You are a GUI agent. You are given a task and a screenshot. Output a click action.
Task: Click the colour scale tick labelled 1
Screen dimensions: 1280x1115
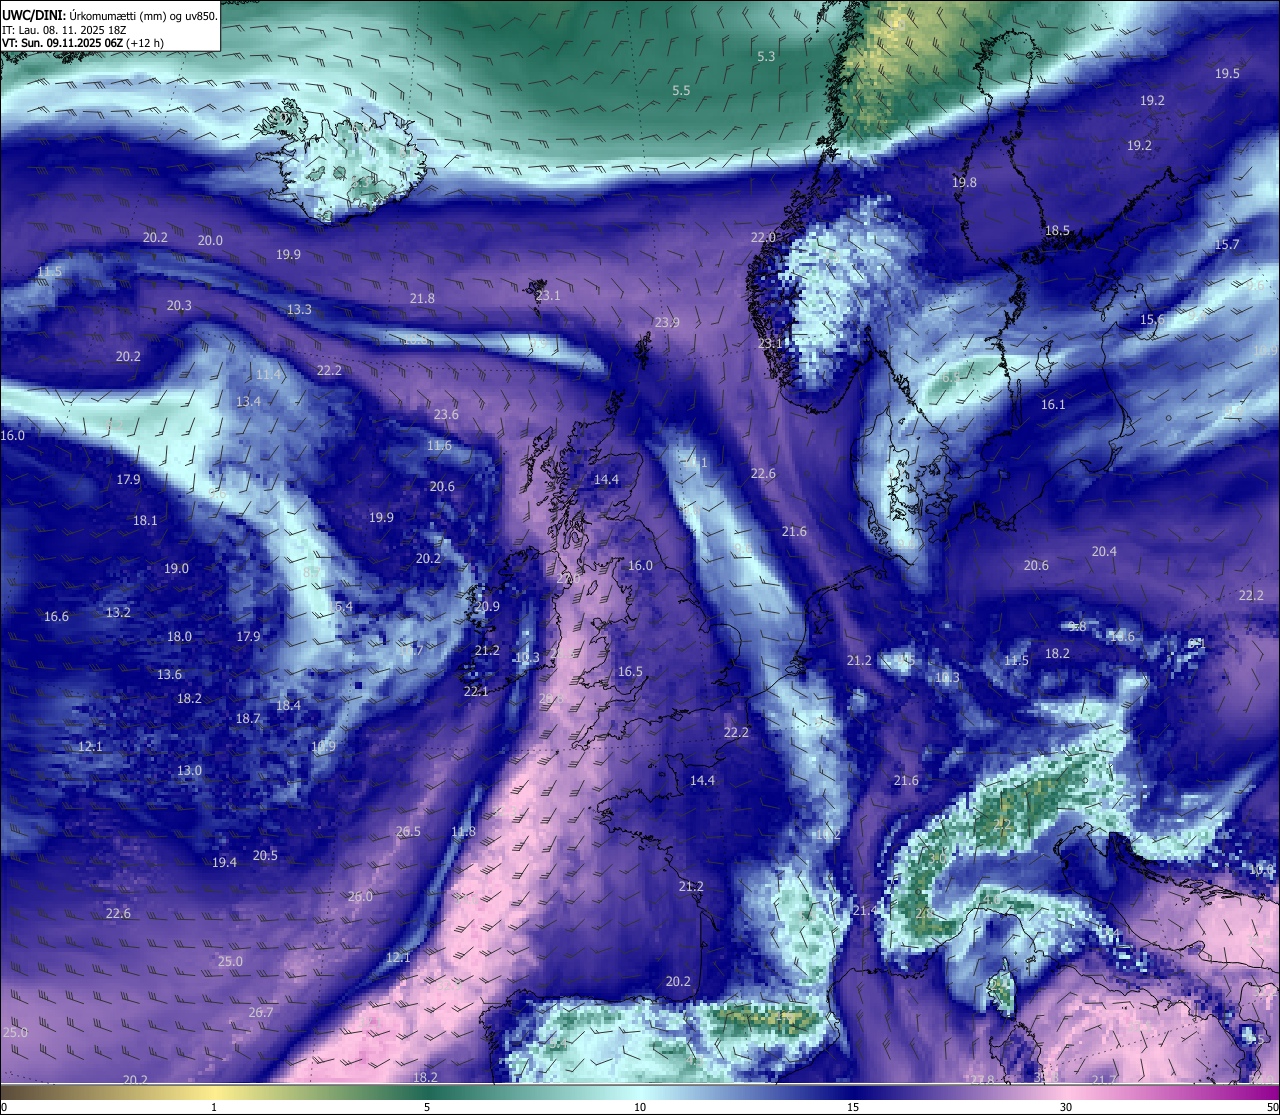[x=214, y=1107]
